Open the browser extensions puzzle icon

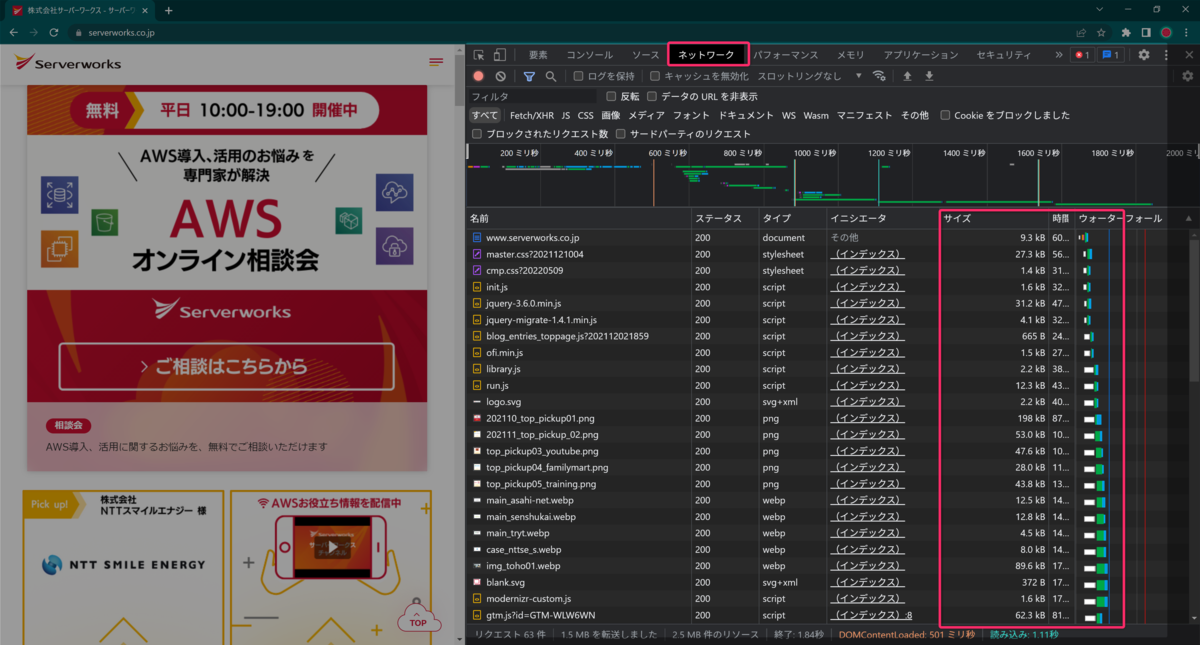(1126, 32)
